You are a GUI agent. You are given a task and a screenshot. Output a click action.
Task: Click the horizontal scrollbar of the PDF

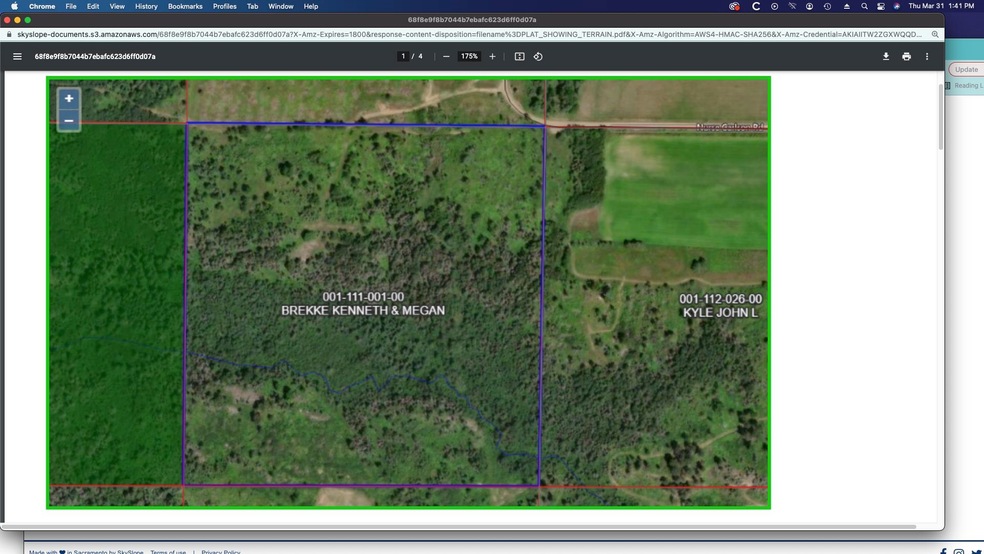(x=459, y=526)
